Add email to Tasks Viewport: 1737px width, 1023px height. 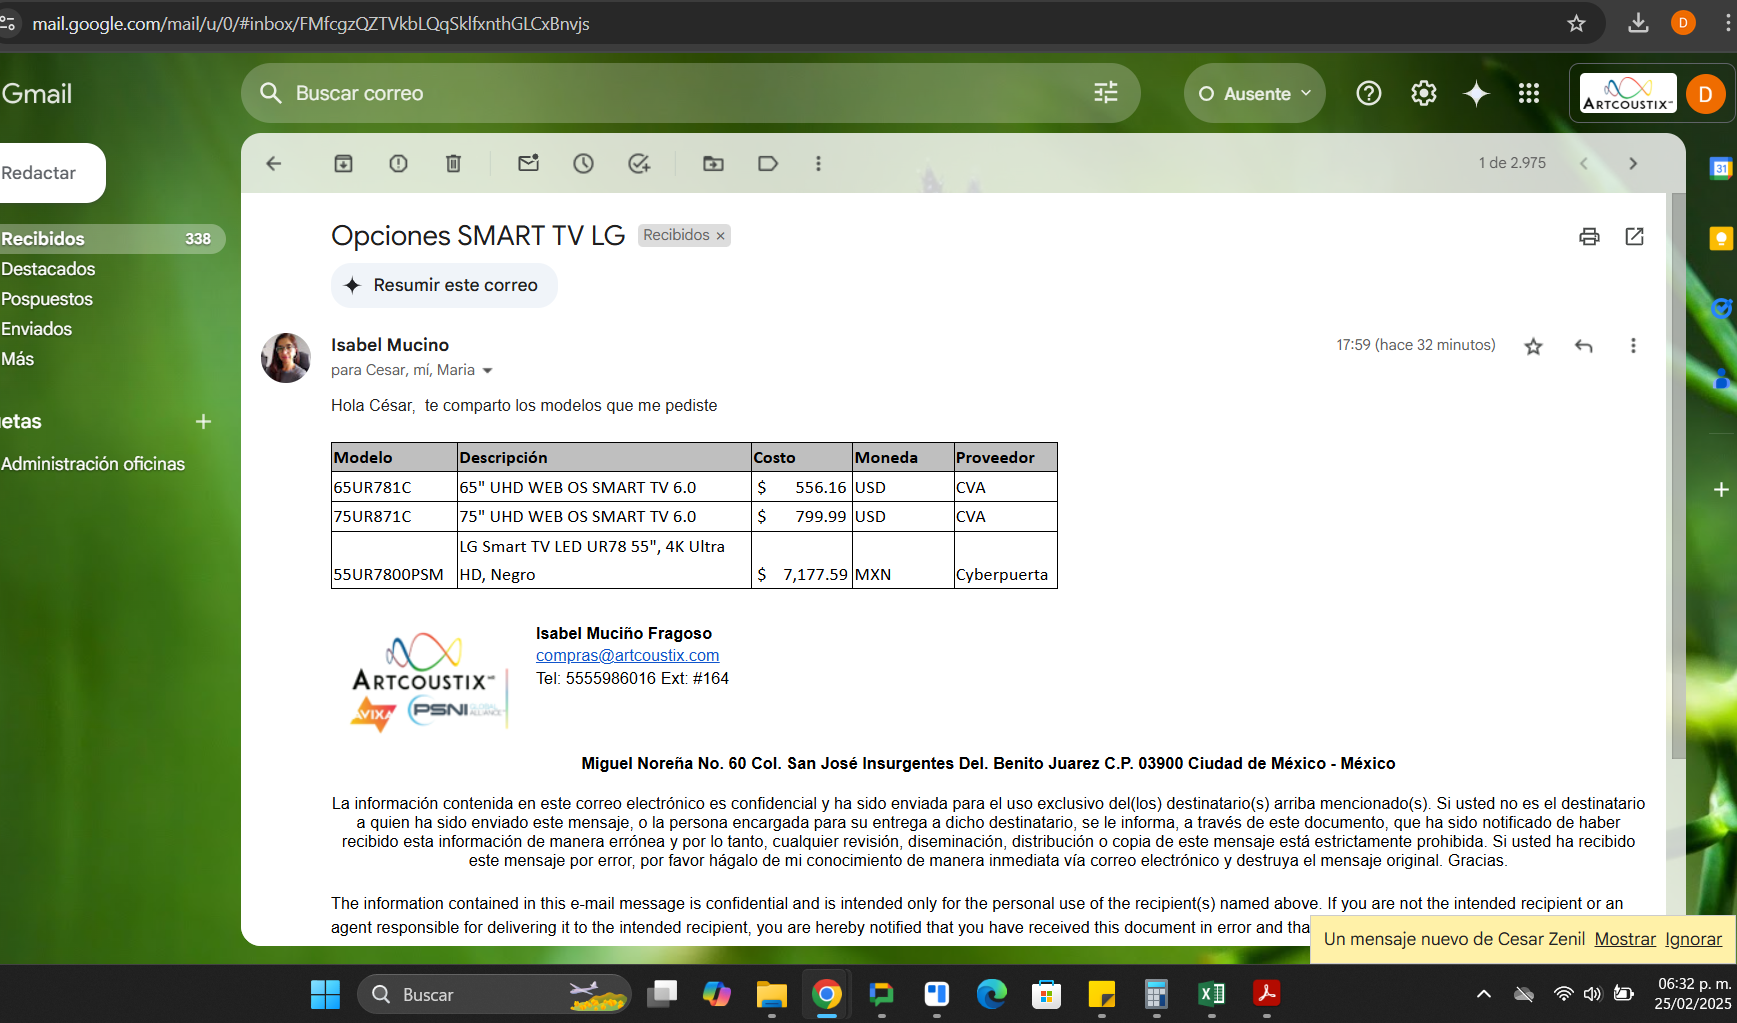639,163
